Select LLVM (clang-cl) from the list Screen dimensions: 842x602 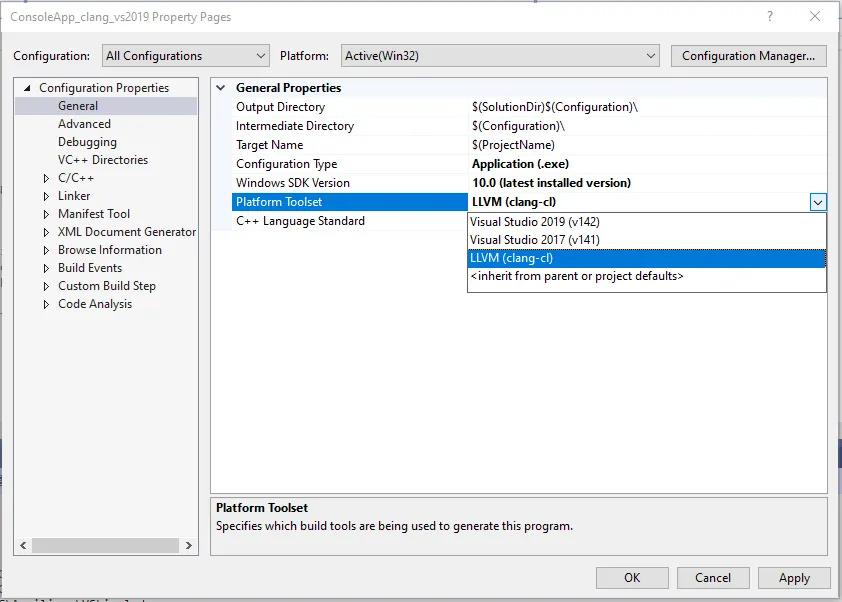[x=511, y=258]
